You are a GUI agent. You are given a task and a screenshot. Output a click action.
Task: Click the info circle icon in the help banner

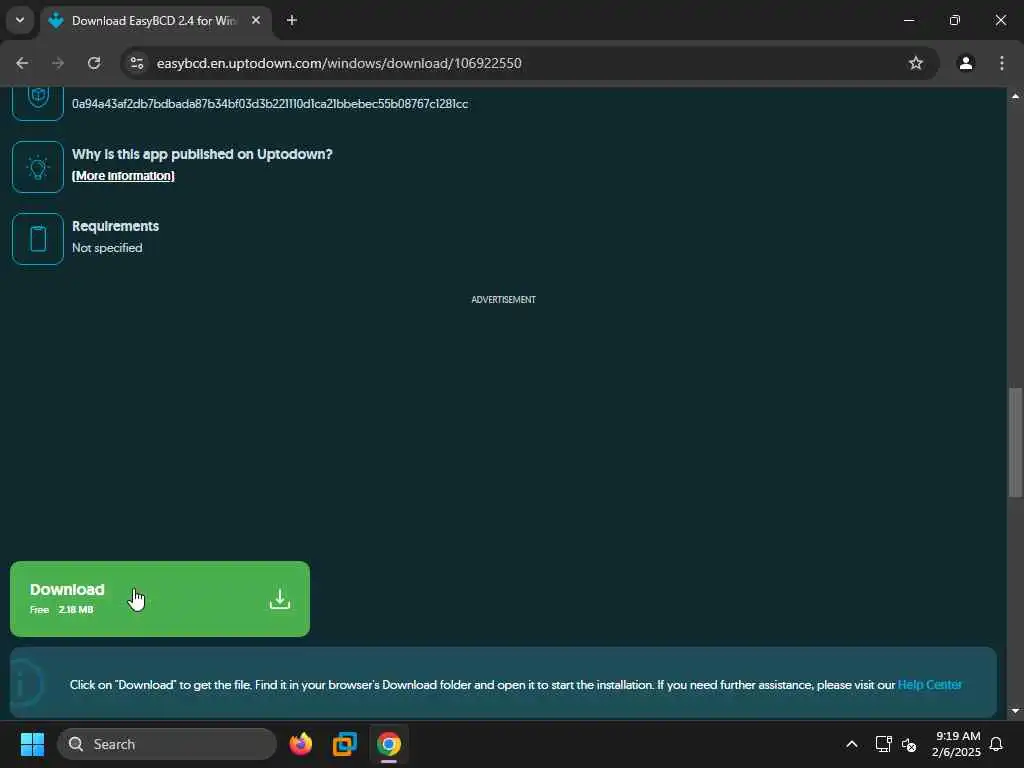click(26, 684)
